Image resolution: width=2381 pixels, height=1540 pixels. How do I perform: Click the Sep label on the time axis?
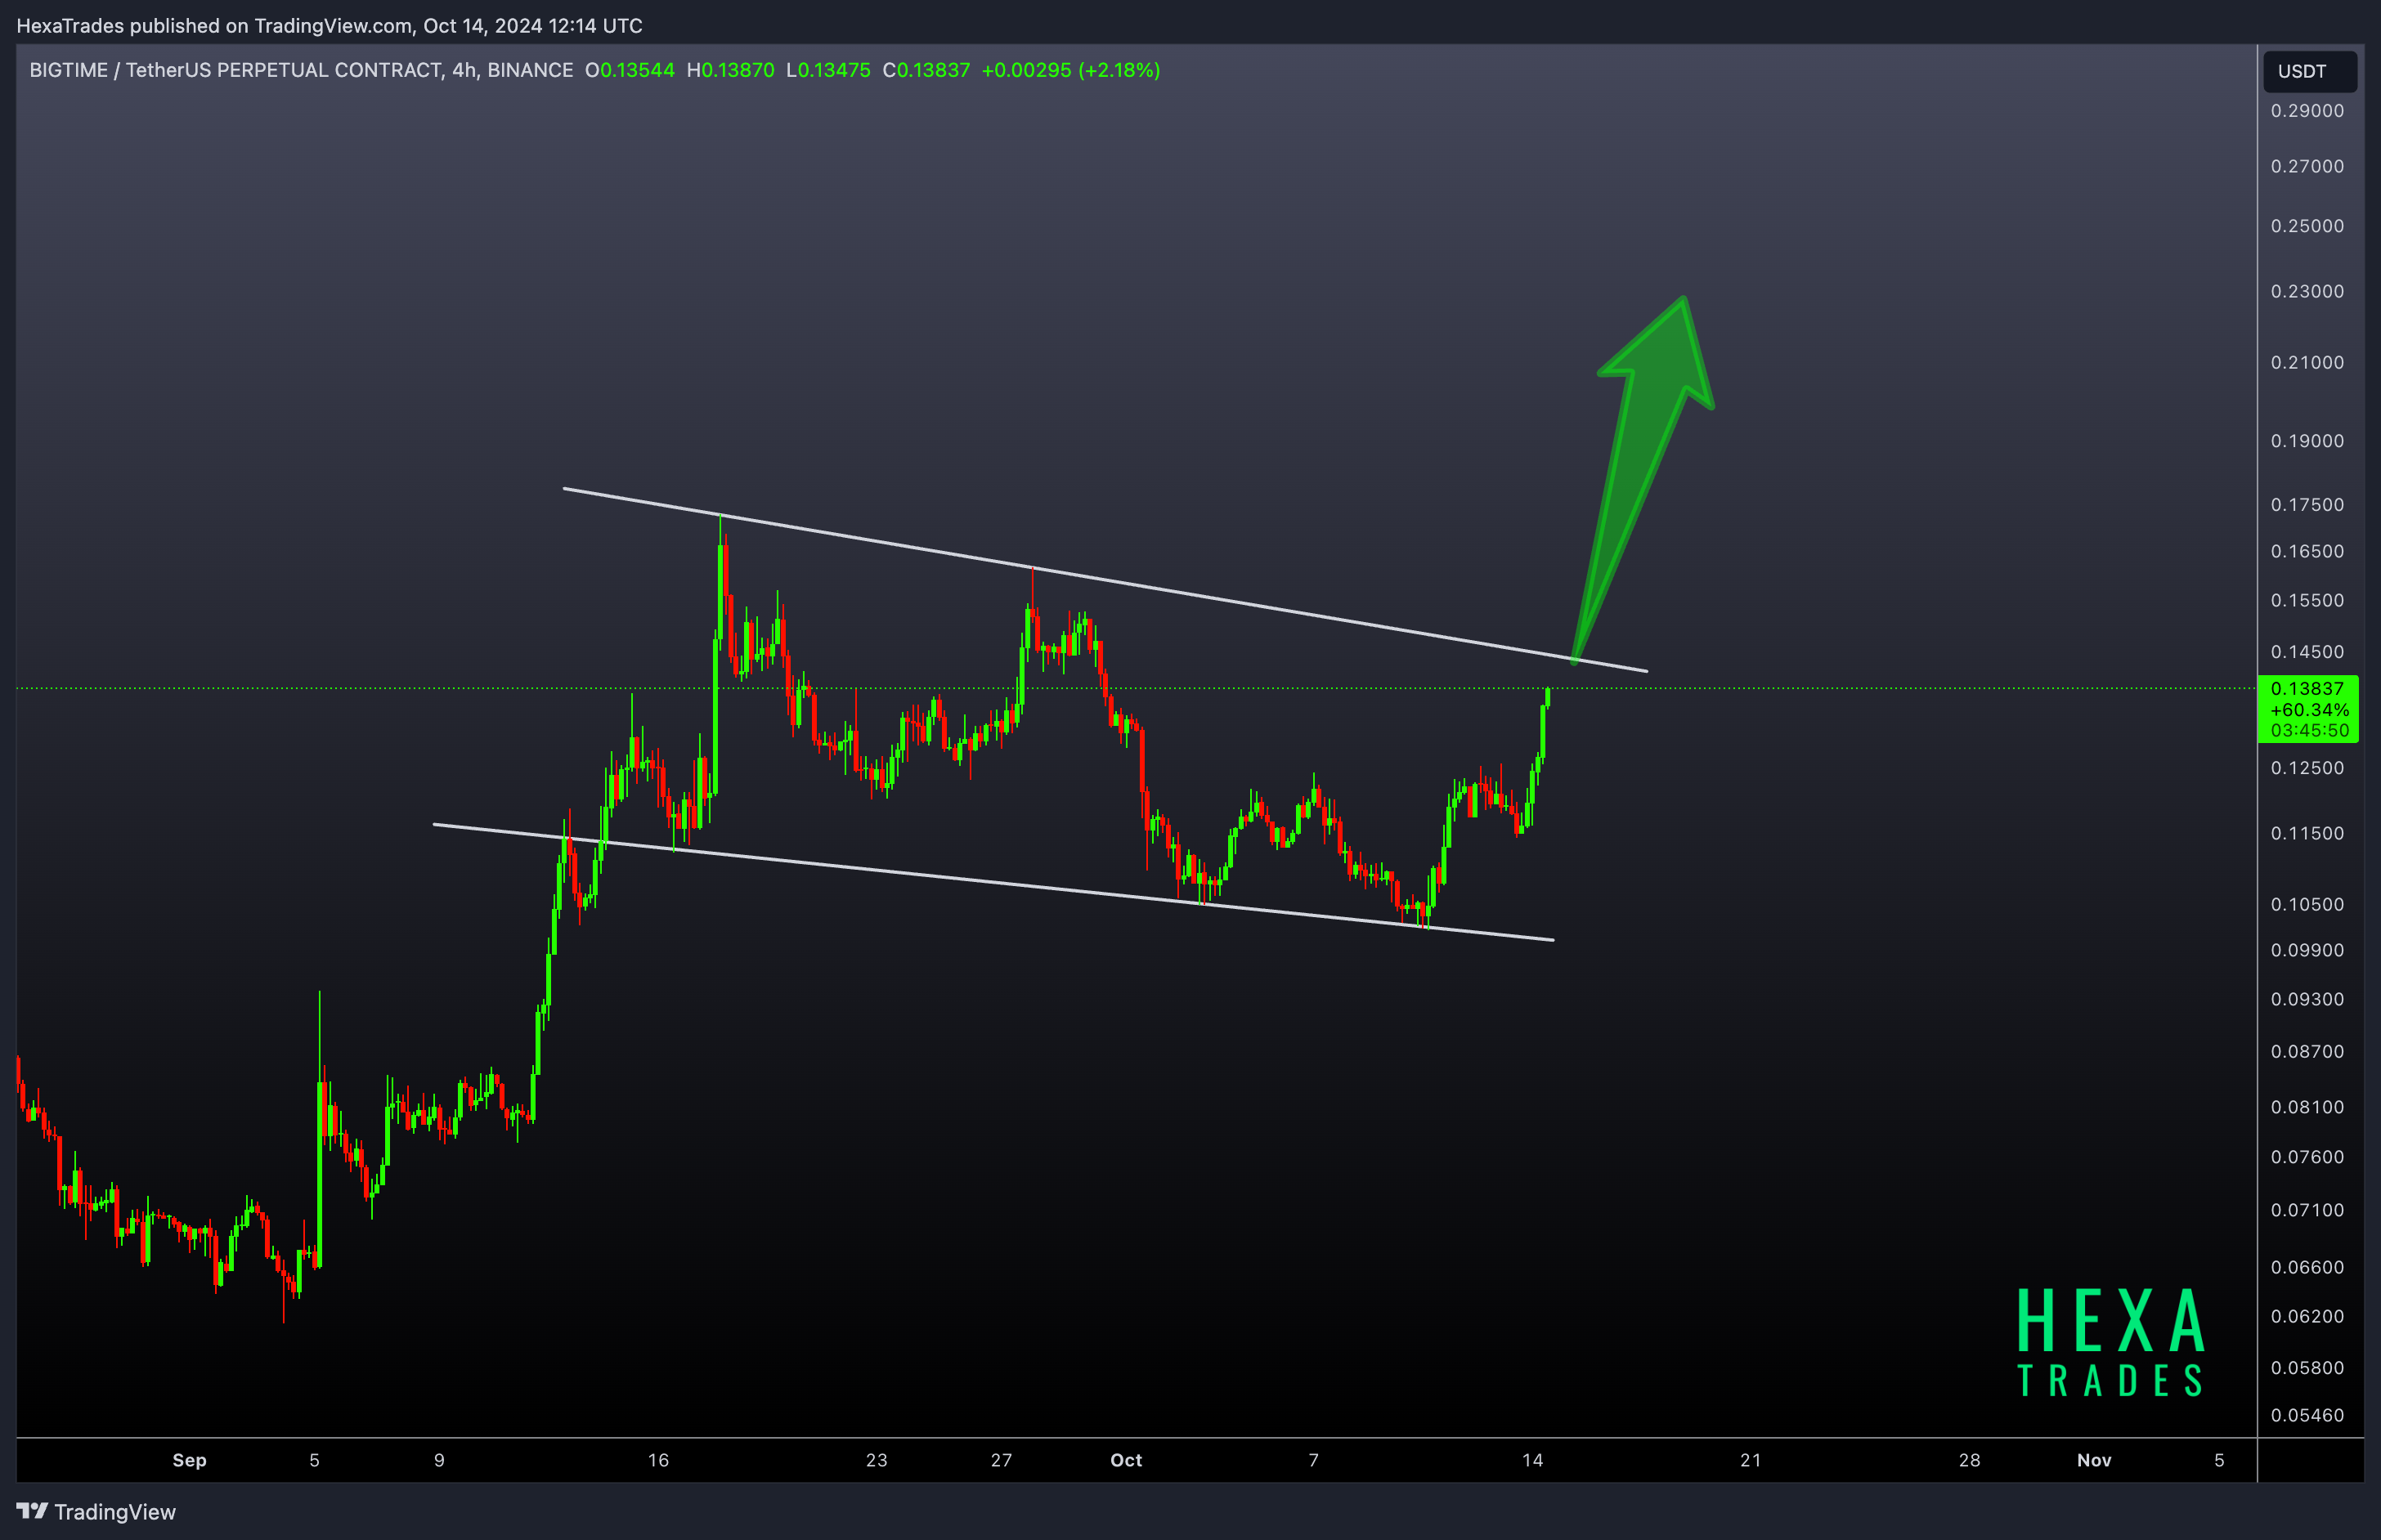pyautogui.click(x=189, y=1460)
